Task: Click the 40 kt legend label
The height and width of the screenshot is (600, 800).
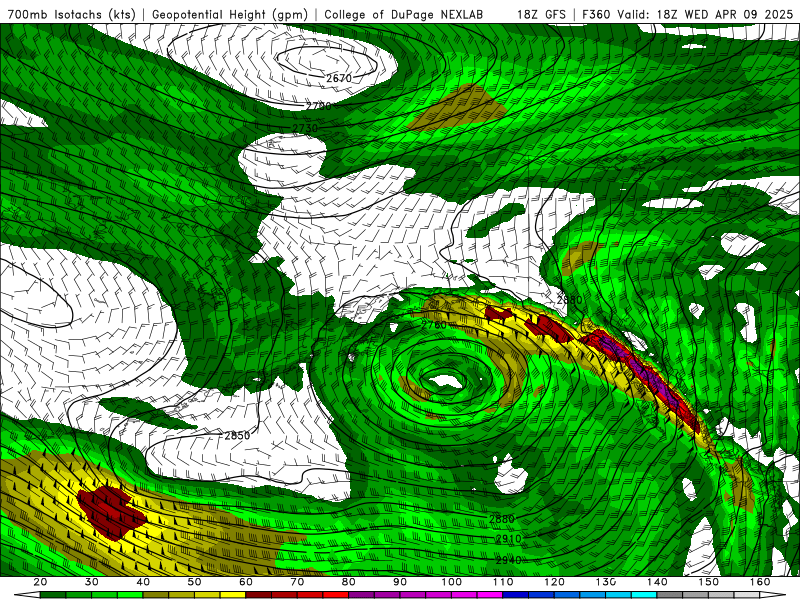Action: click(x=143, y=582)
